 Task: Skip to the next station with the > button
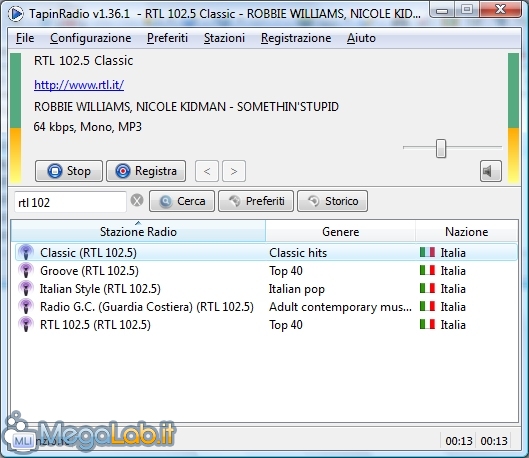tap(234, 171)
